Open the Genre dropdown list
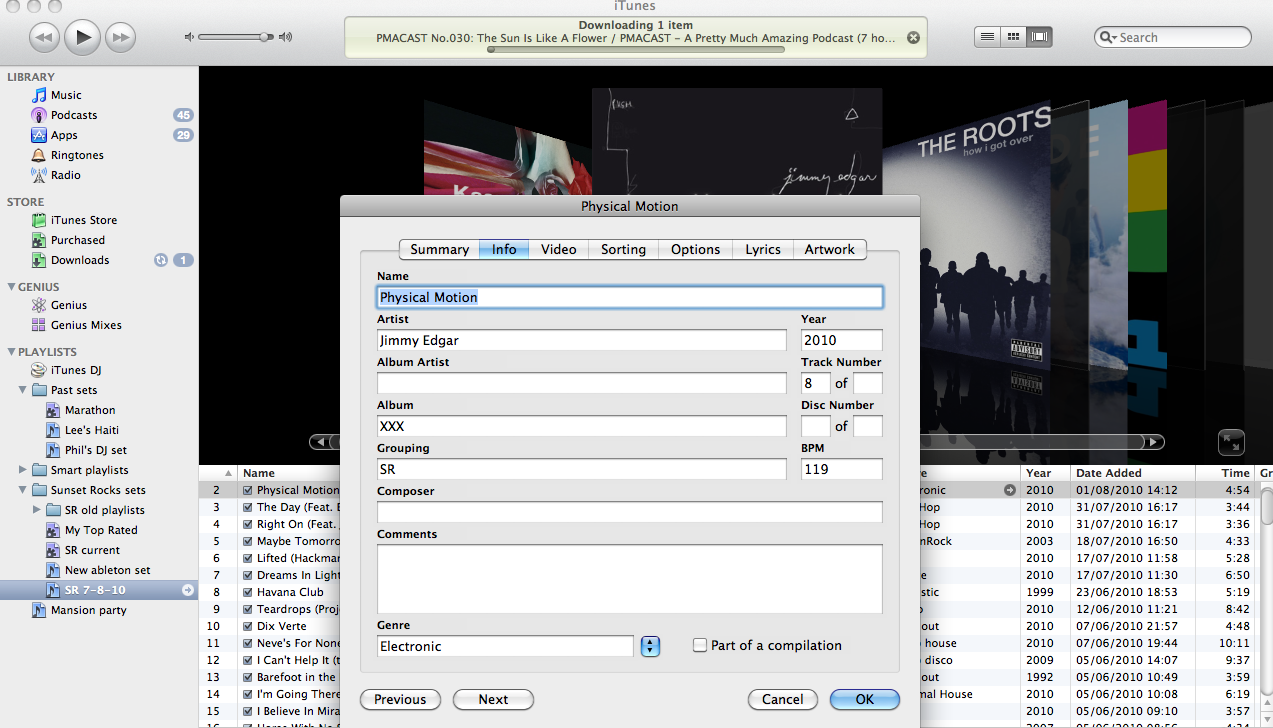The height and width of the screenshot is (728, 1273). (650, 646)
